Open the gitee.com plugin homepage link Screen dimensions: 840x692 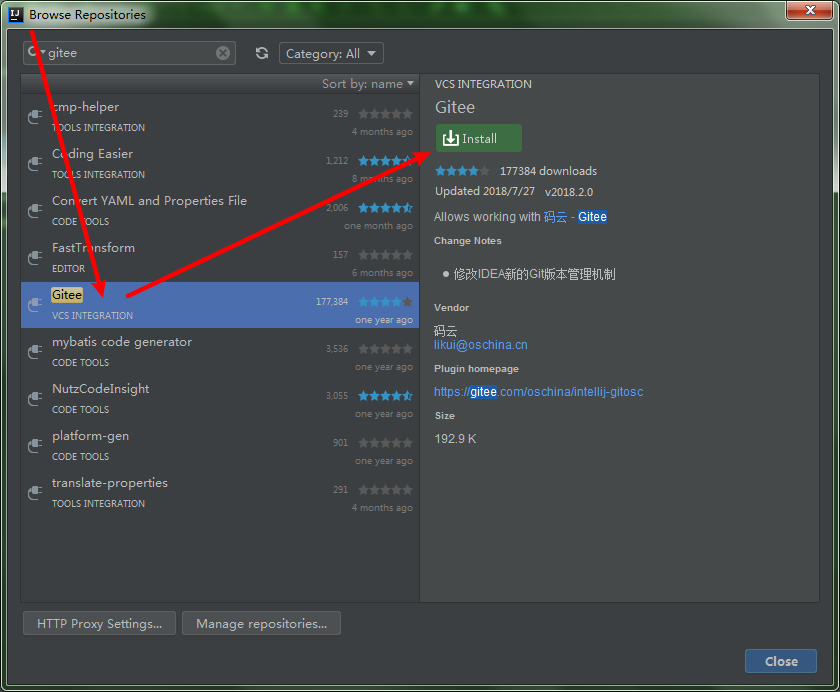tap(538, 392)
